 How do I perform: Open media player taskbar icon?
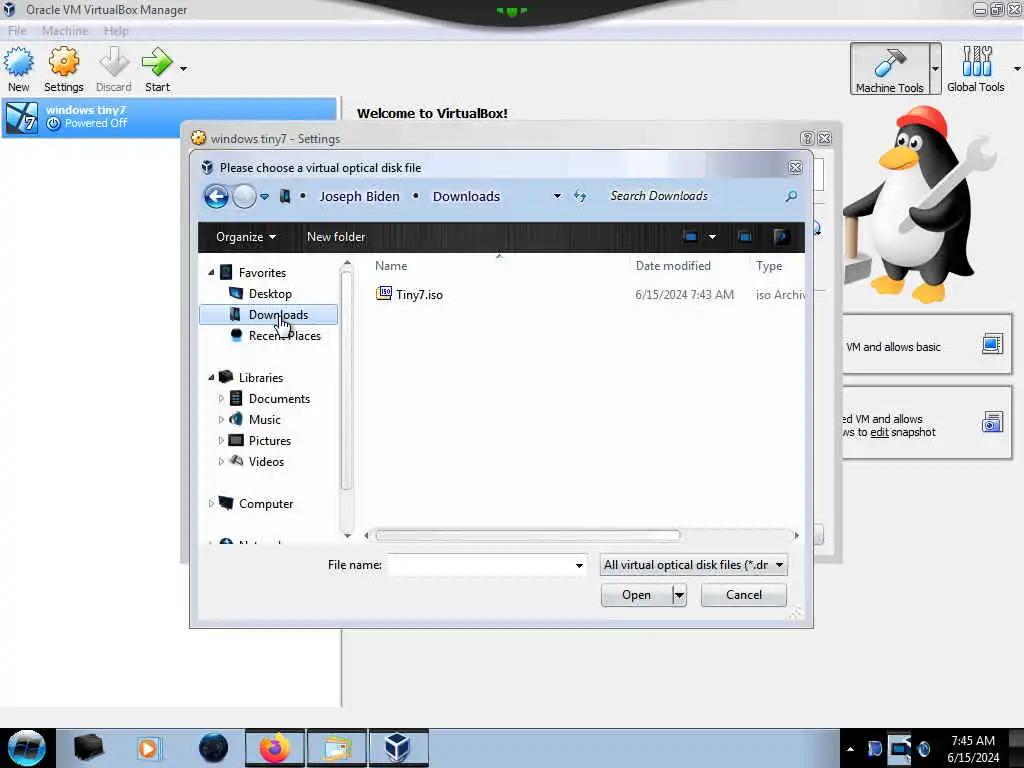(148, 748)
